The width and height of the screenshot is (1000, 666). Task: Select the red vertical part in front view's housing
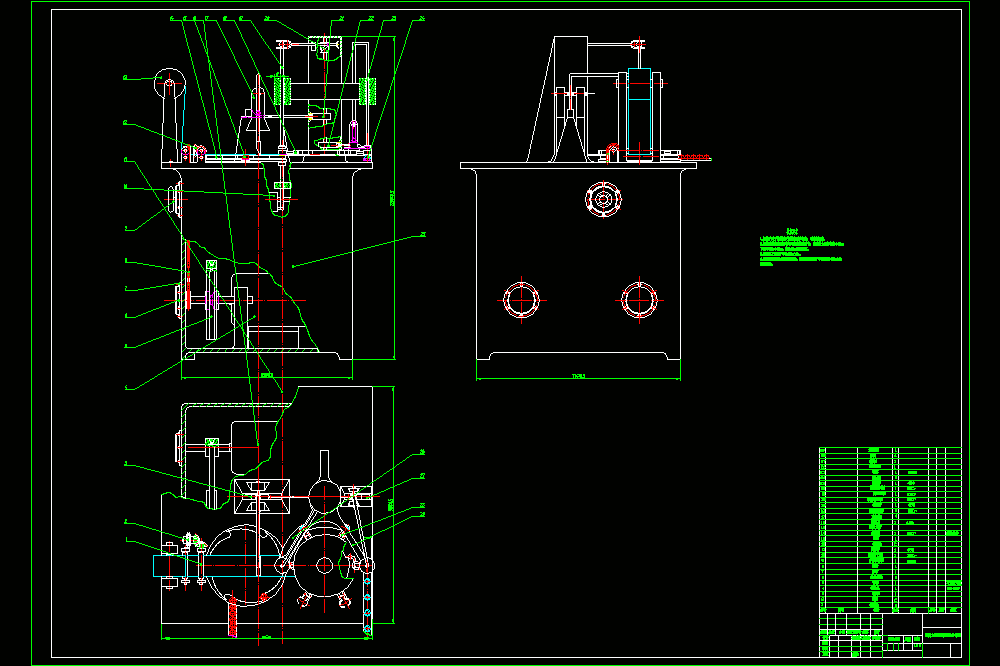coord(188,274)
